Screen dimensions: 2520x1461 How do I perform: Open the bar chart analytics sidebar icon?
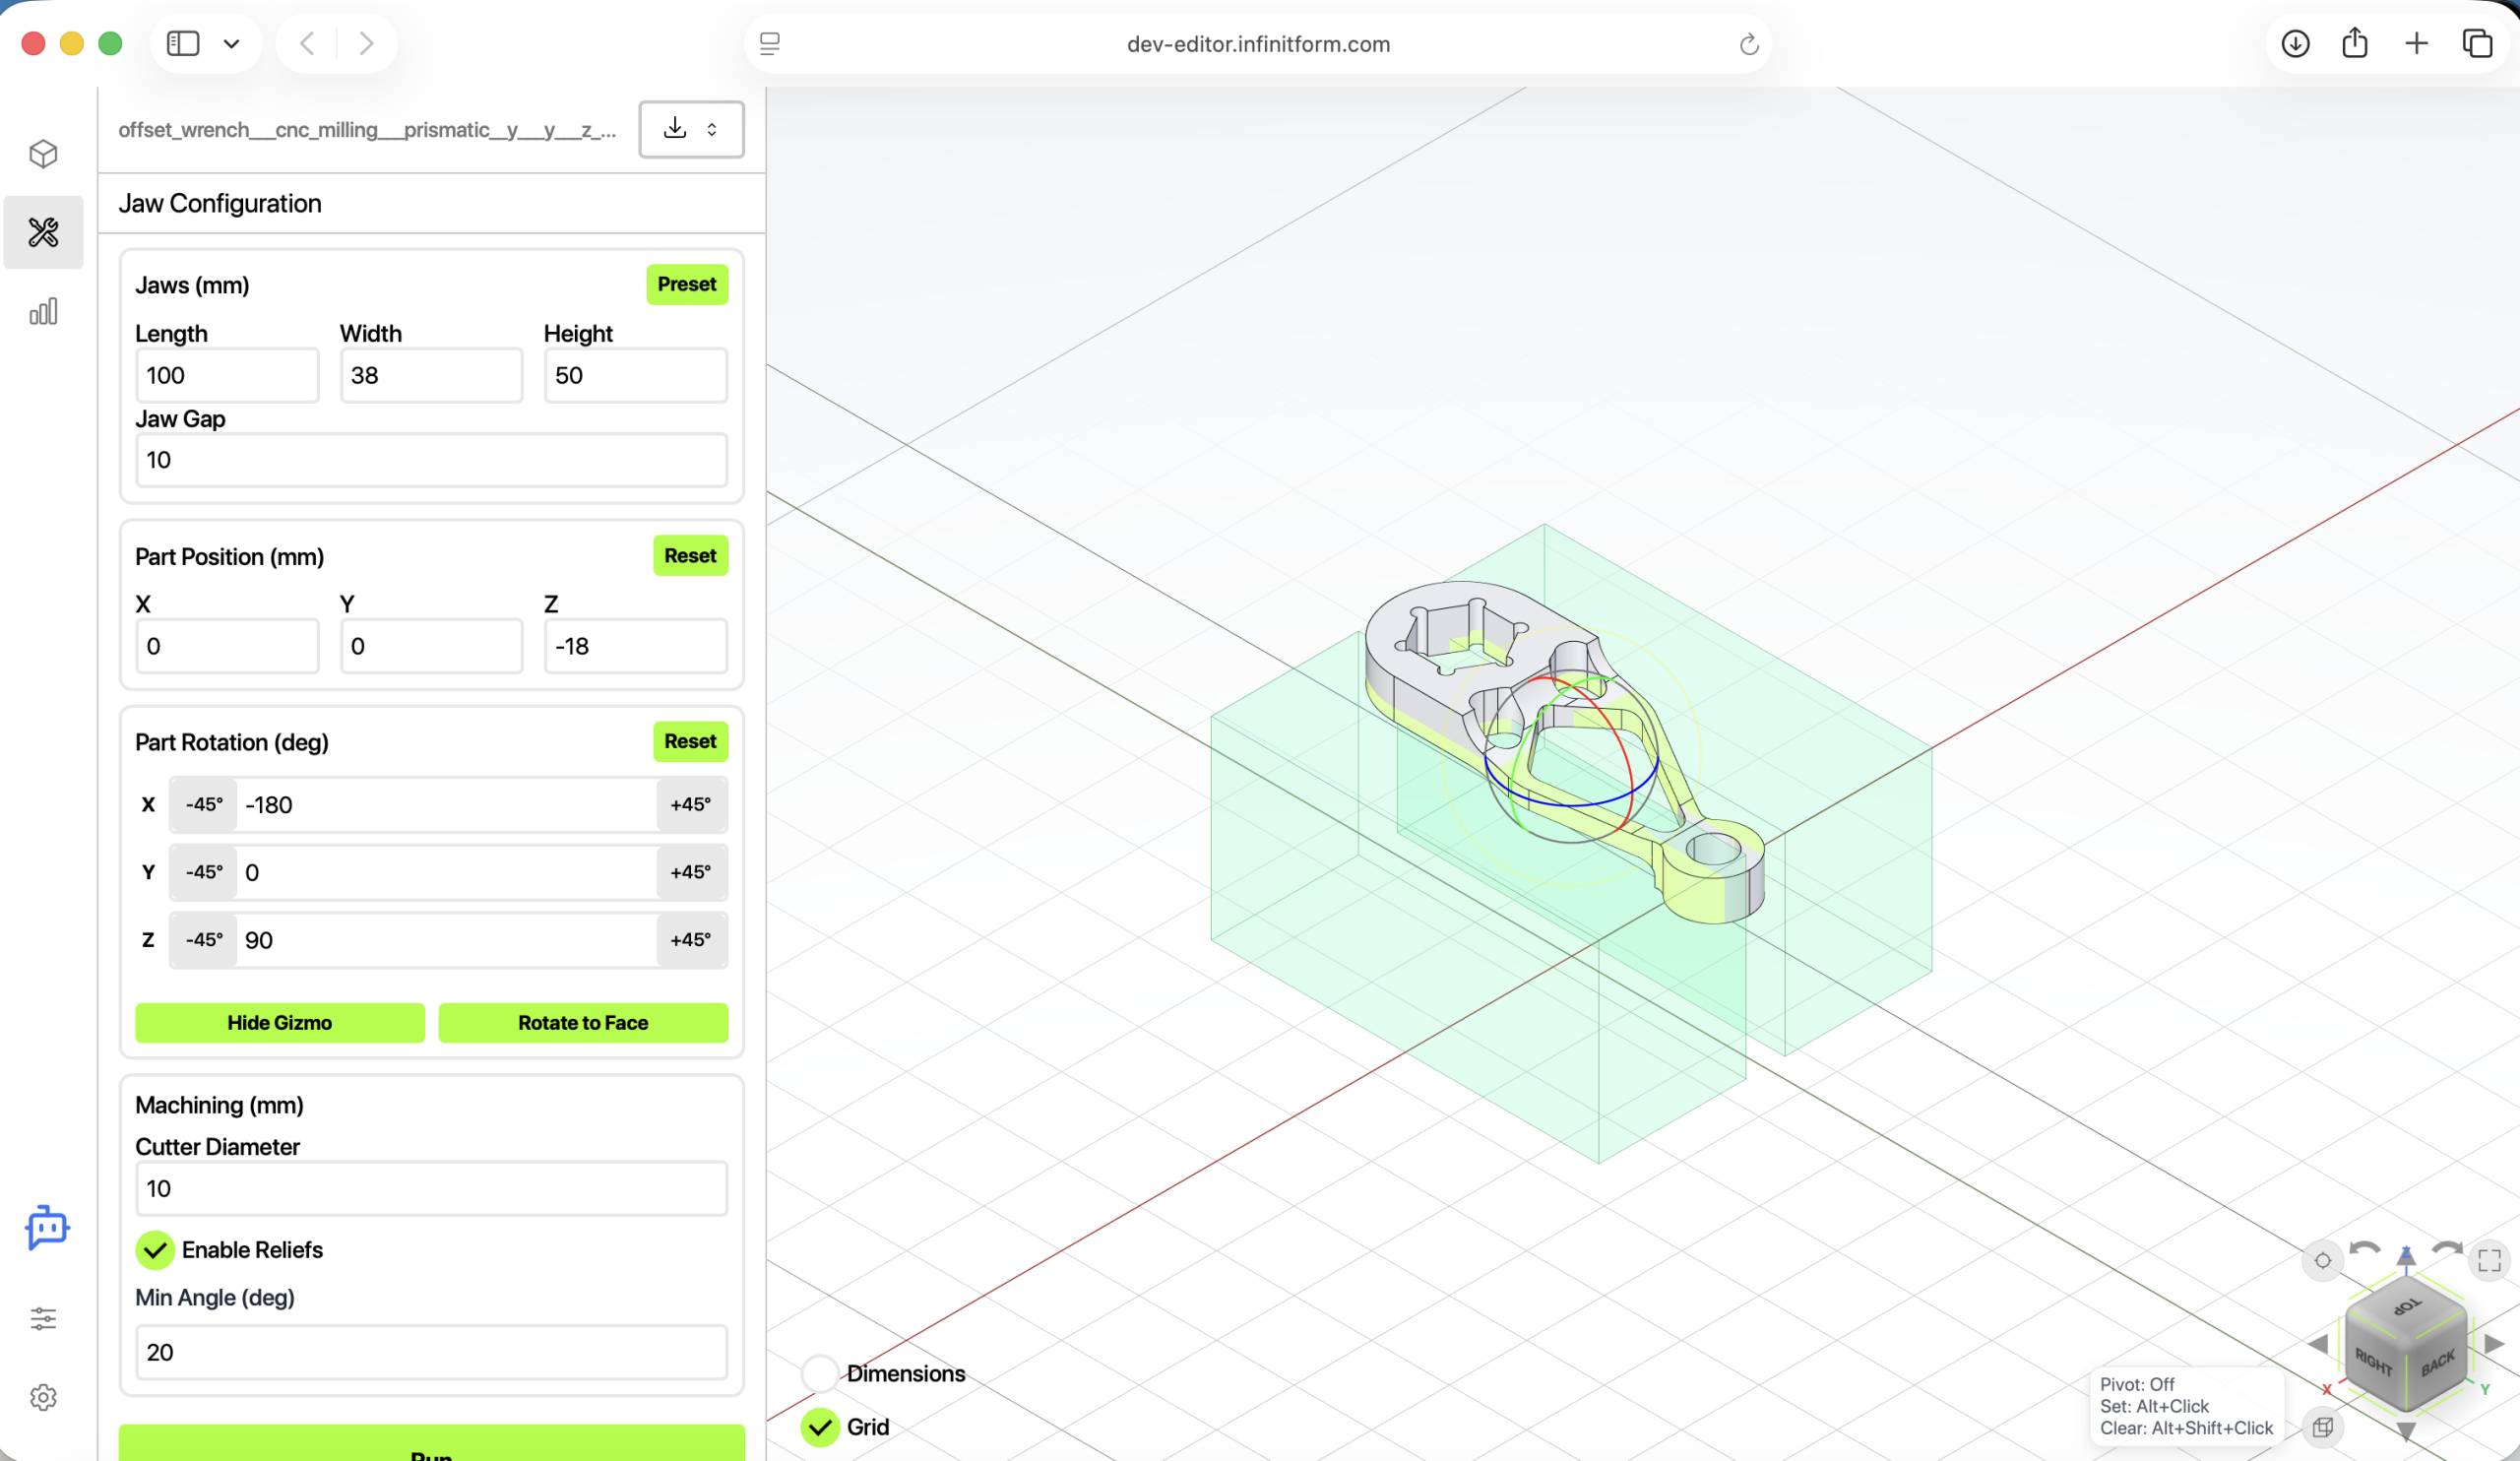coord(43,311)
